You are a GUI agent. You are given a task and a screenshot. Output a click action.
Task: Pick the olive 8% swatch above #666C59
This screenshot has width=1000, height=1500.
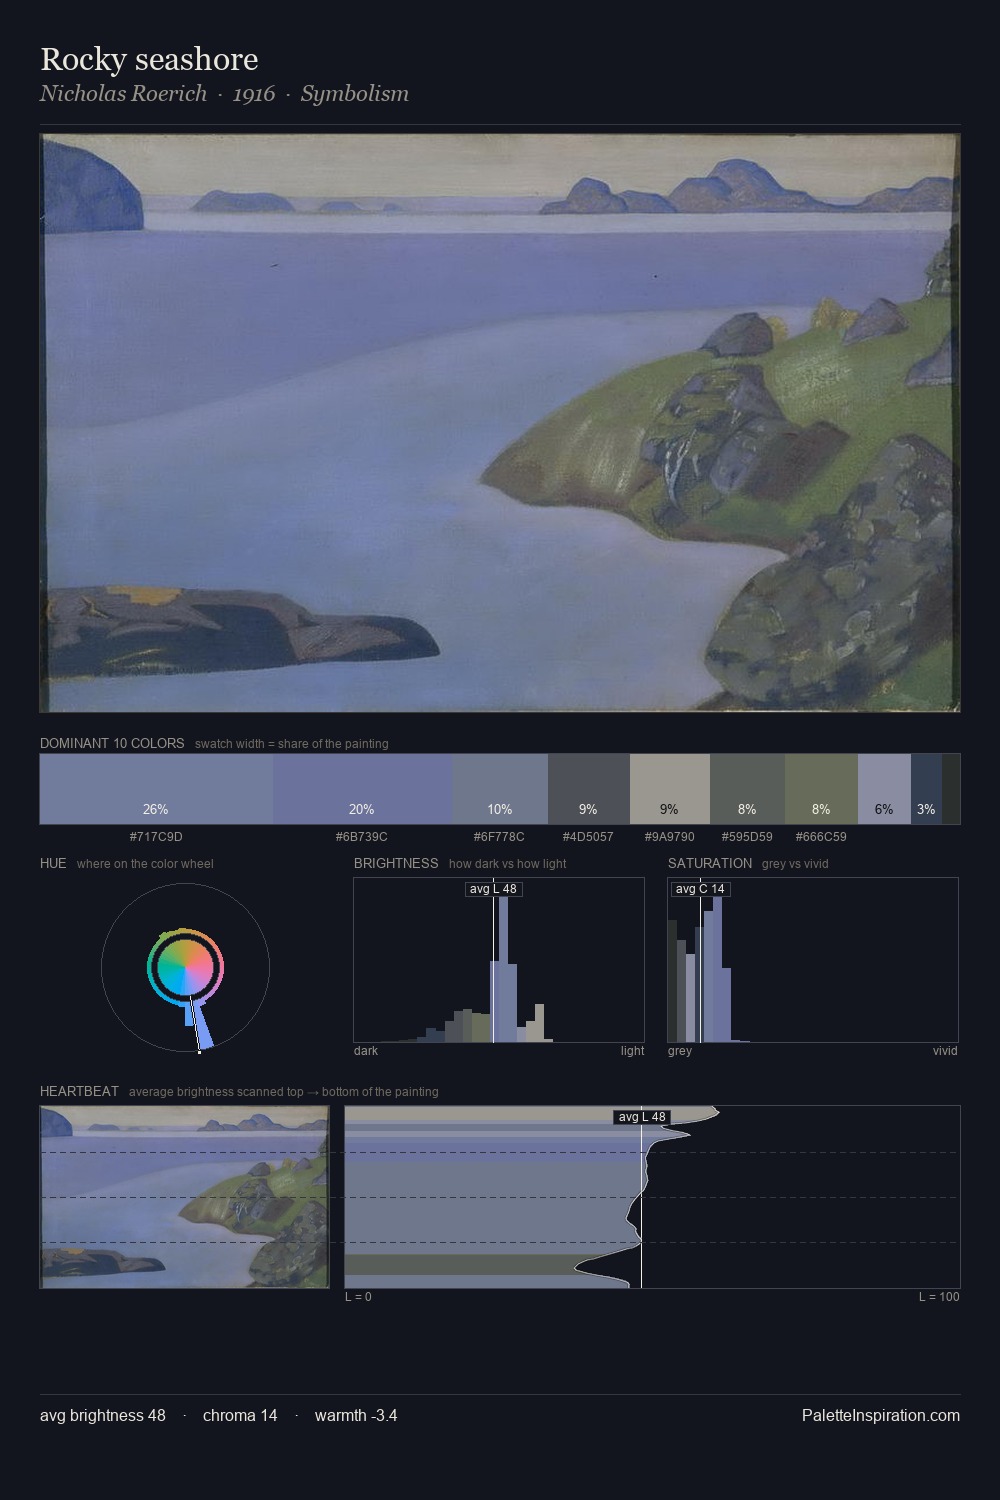(821, 789)
